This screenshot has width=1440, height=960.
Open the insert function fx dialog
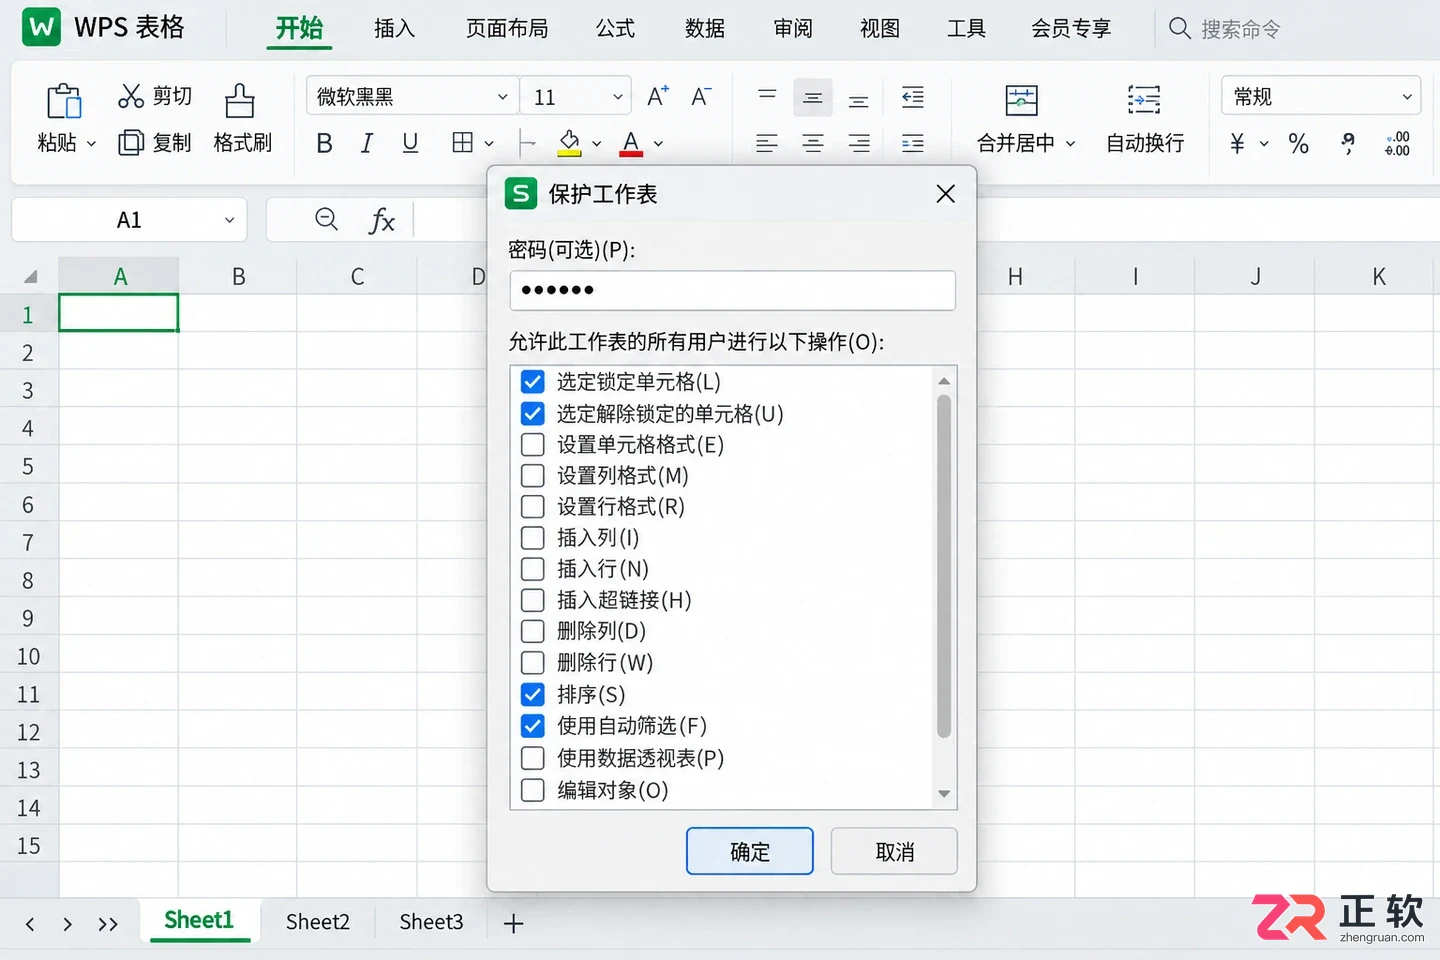tap(382, 220)
